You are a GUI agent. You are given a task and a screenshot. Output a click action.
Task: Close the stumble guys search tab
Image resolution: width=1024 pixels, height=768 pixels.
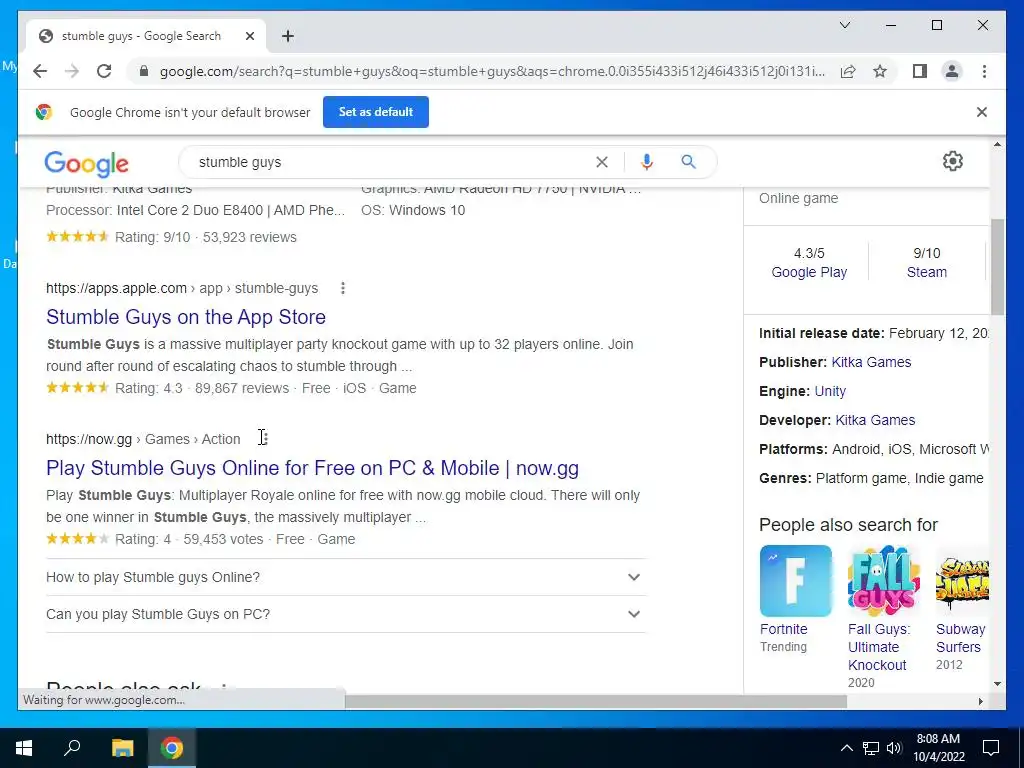pos(249,36)
